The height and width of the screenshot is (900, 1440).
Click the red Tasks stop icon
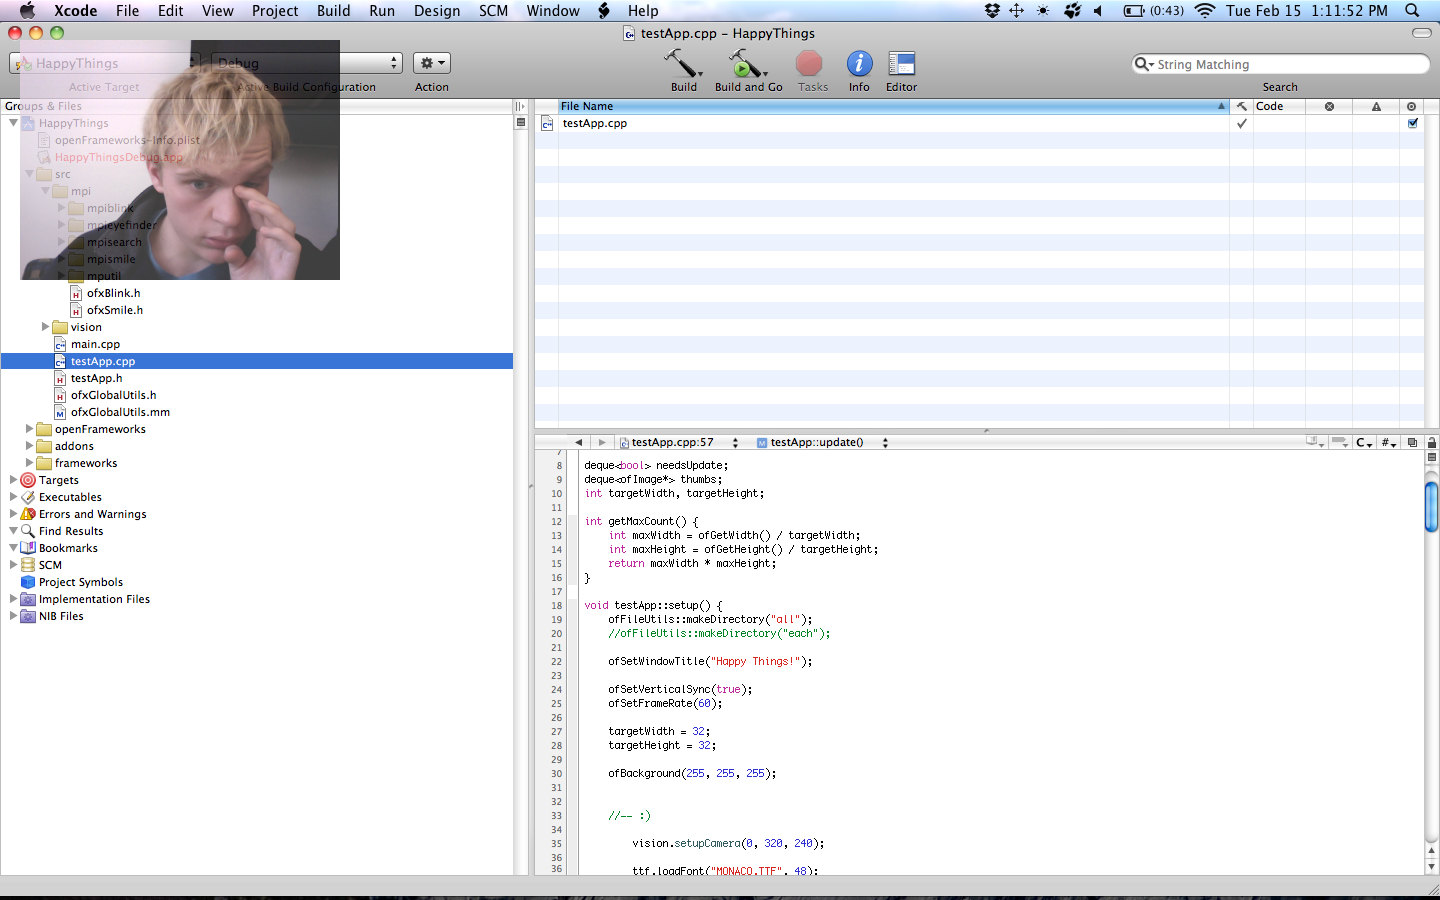click(809, 65)
